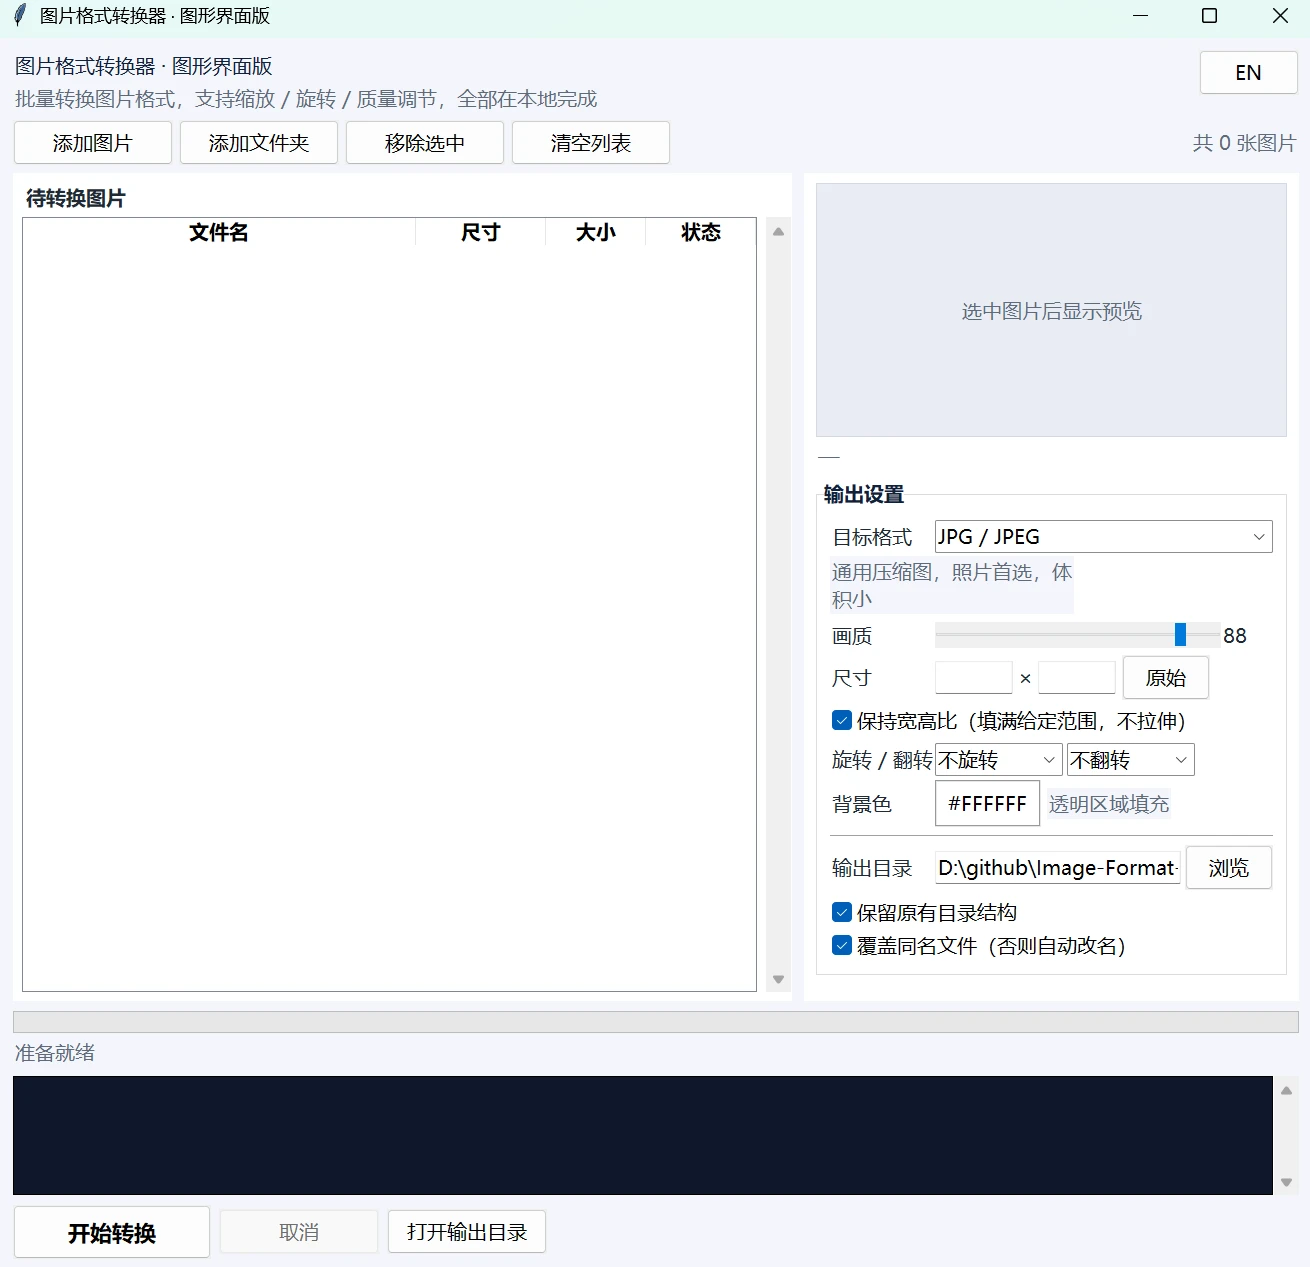The image size is (1310, 1267).
Task: Click the 准备就绪 status text
Action: pos(55,1053)
